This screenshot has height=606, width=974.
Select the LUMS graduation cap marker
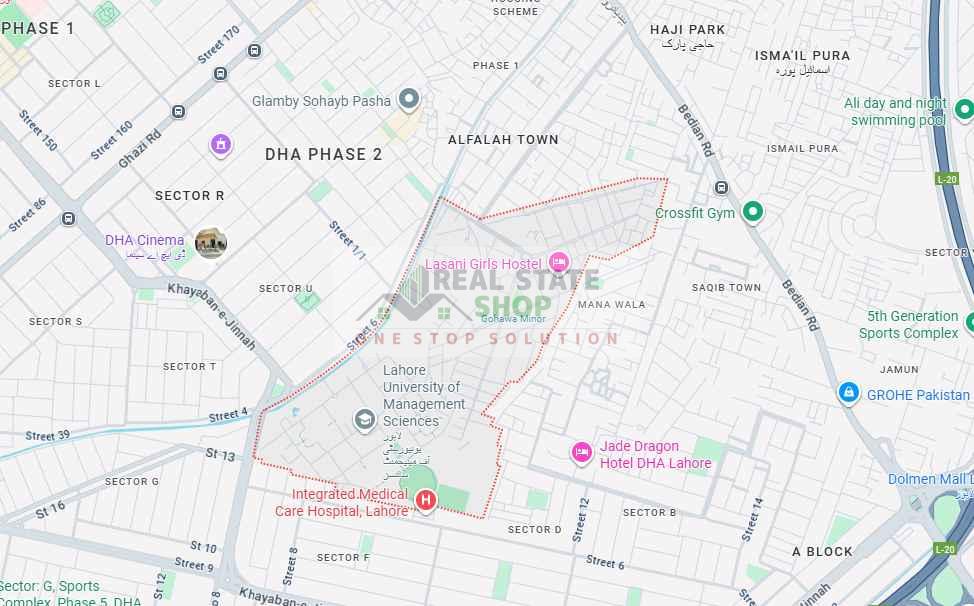click(x=365, y=420)
